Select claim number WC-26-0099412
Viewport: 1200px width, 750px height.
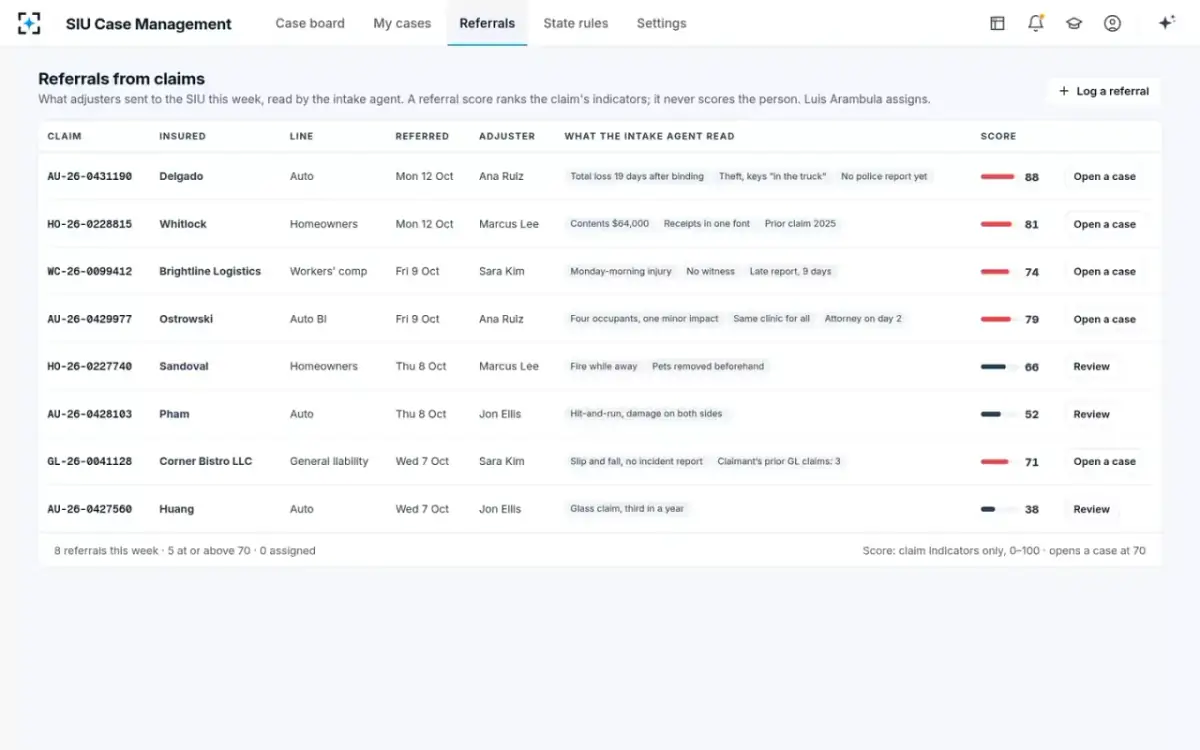(89, 272)
